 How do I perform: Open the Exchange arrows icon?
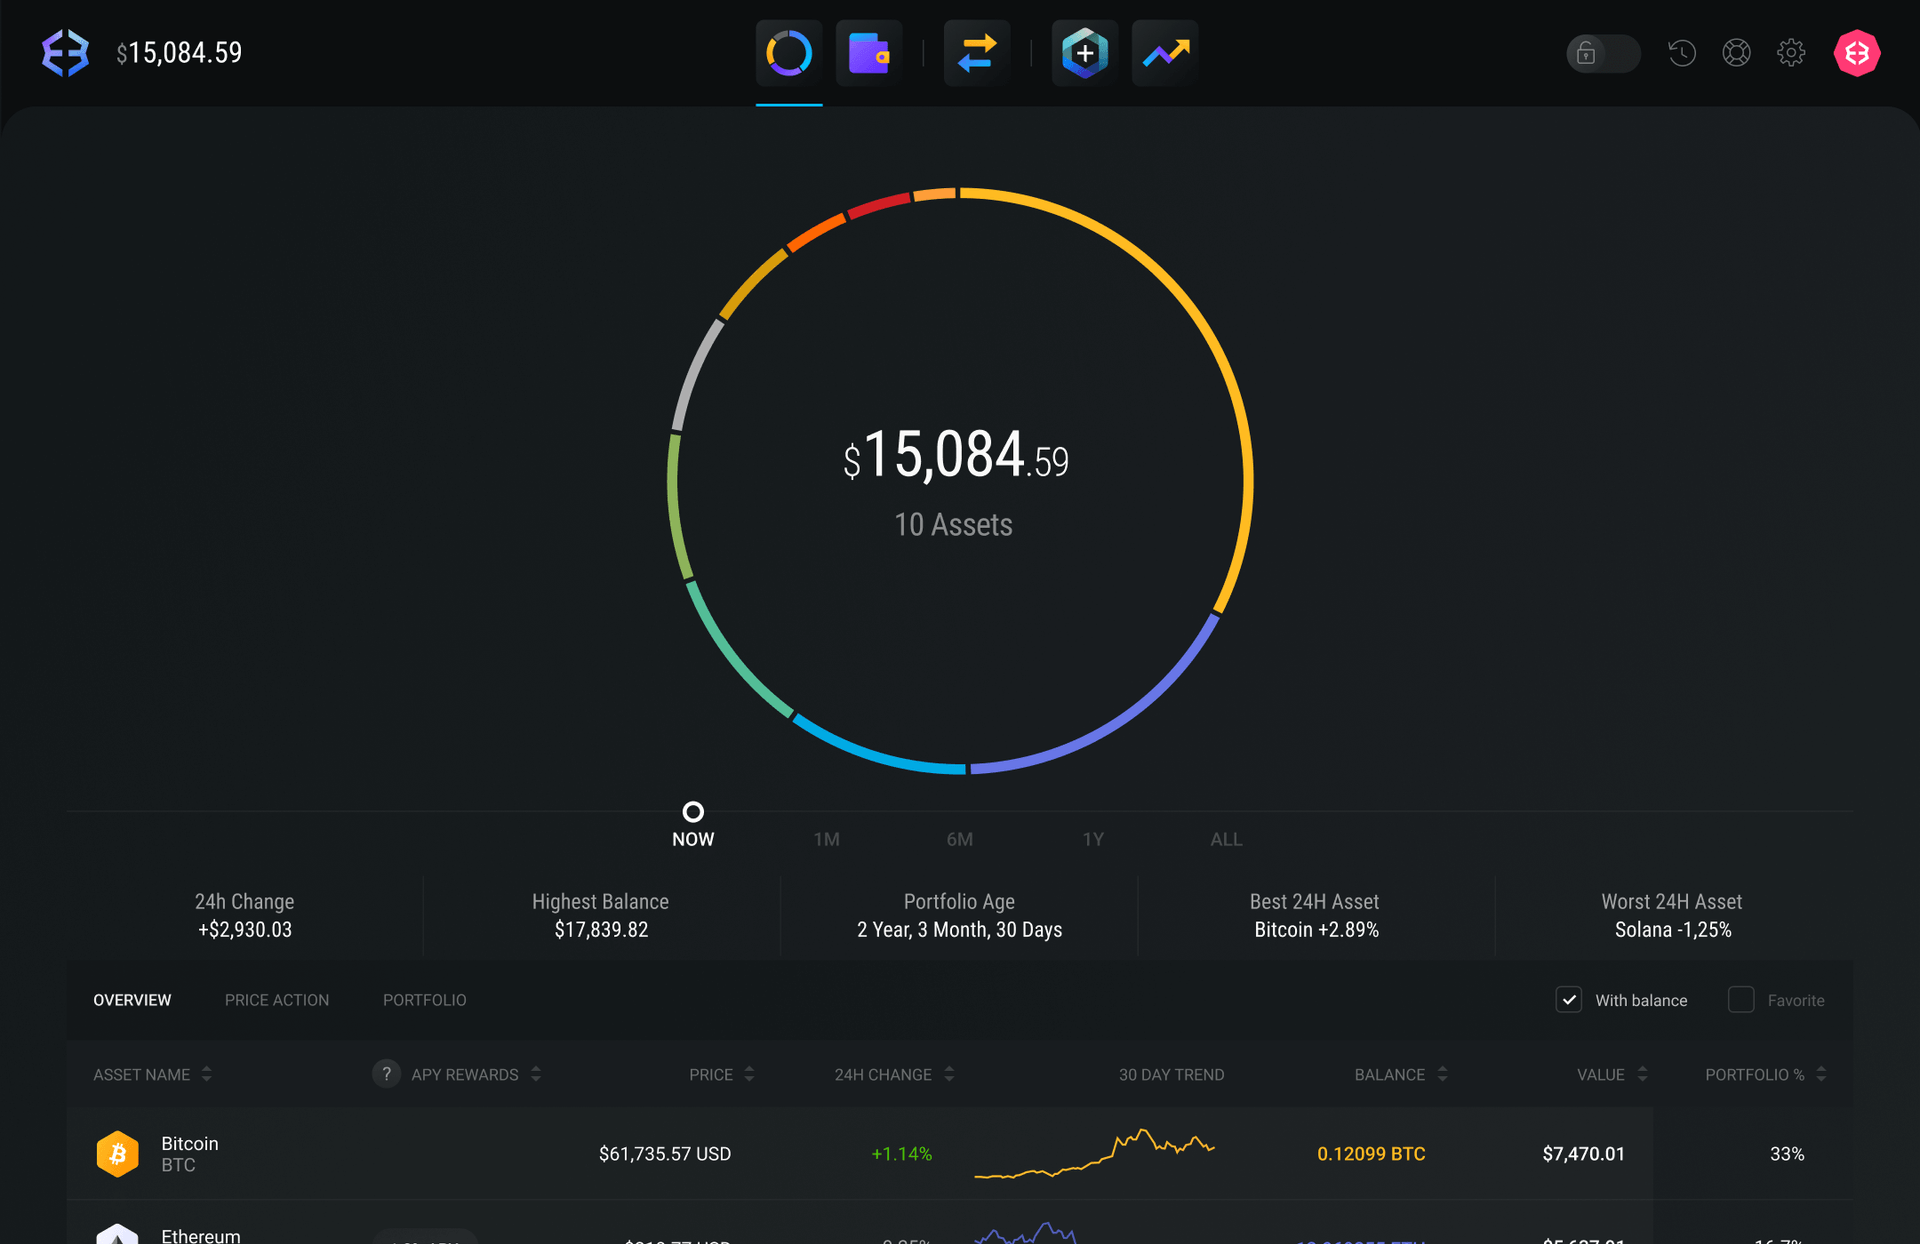[976, 53]
